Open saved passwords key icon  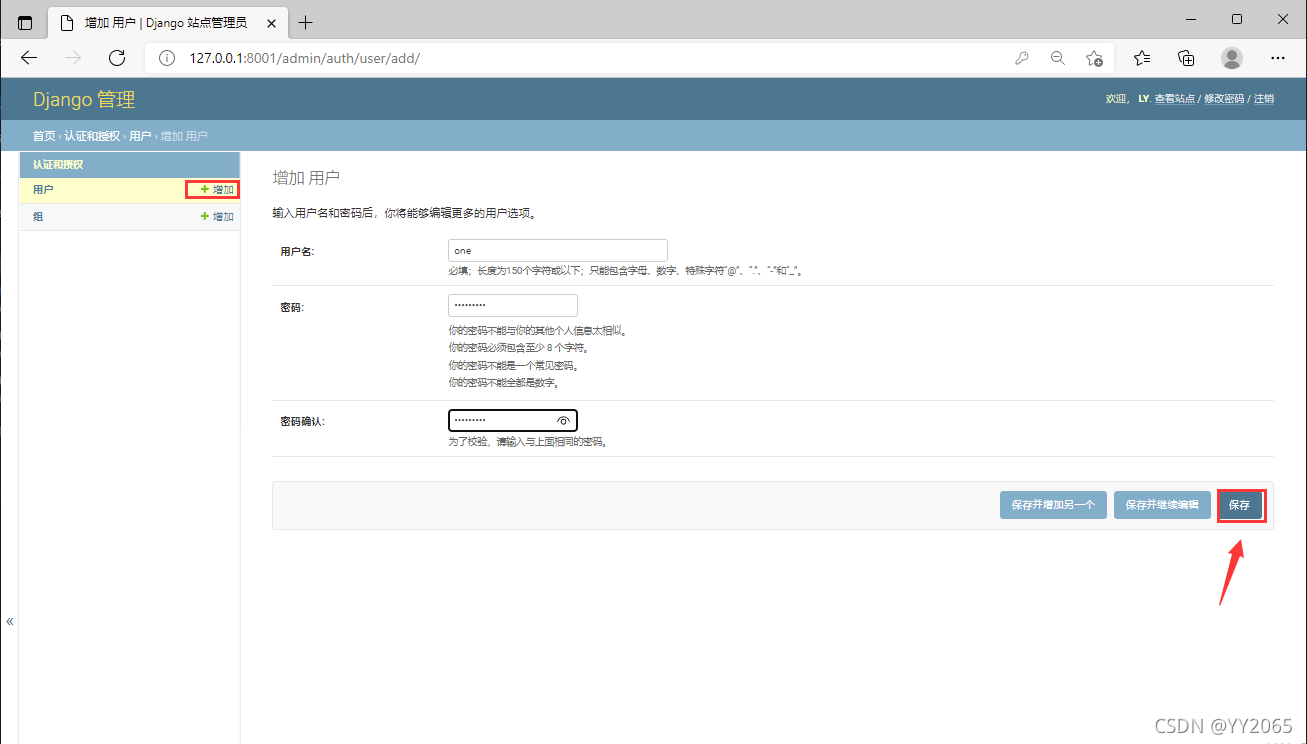tap(1021, 58)
